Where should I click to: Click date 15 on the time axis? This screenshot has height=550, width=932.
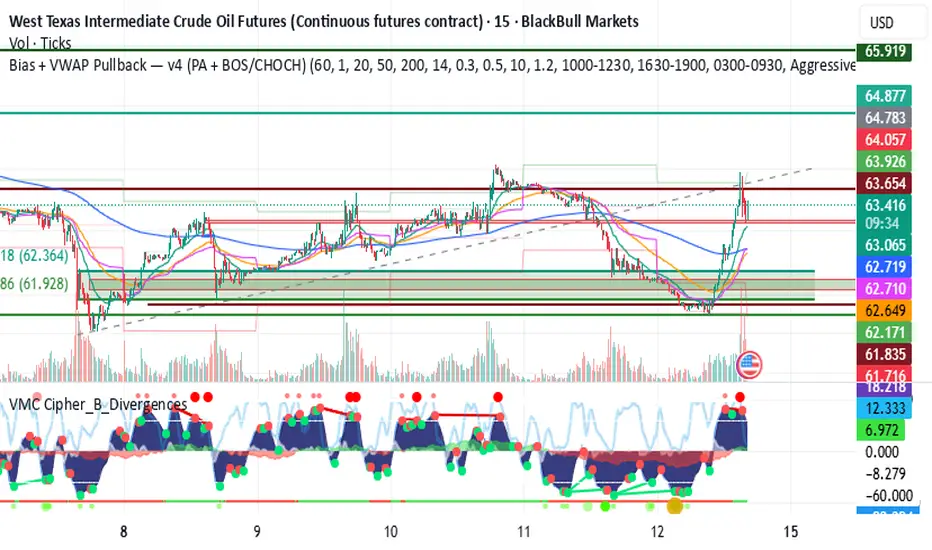(x=791, y=532)
